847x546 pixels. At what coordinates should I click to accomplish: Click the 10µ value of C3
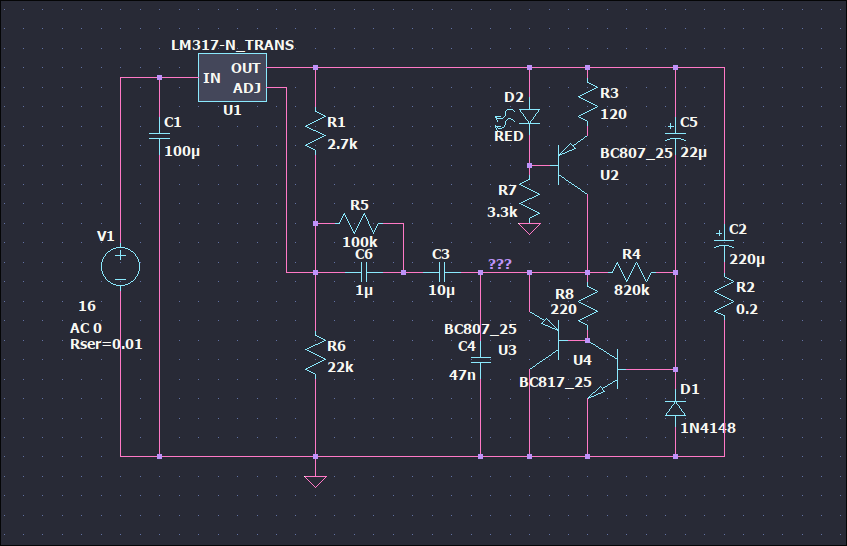(x=441, y=291)
